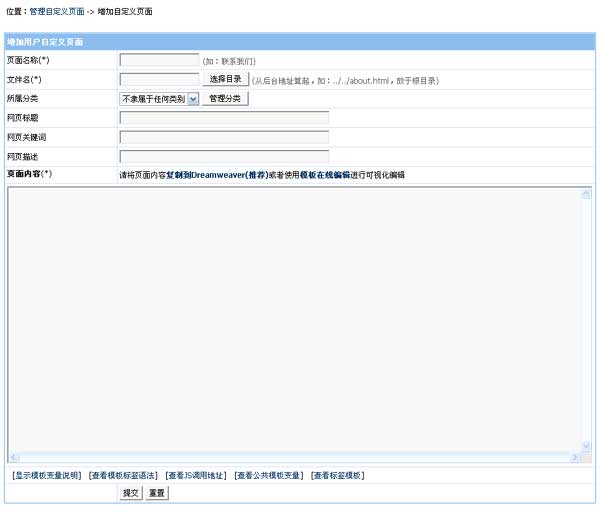Reset the form using 重置 button
Image resolution: width=600 pixels, height=512 pixels.
[x=157, y=493]
